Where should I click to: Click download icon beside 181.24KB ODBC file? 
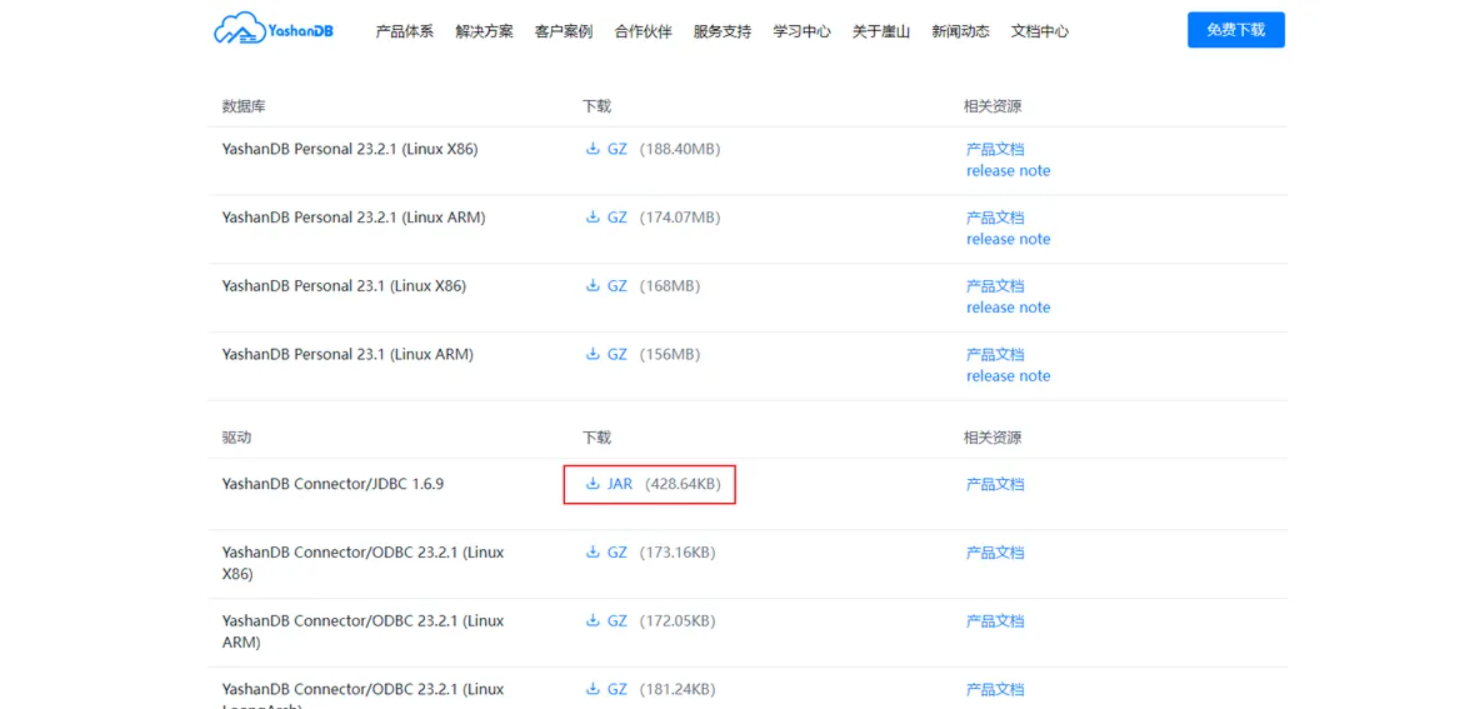592,689
